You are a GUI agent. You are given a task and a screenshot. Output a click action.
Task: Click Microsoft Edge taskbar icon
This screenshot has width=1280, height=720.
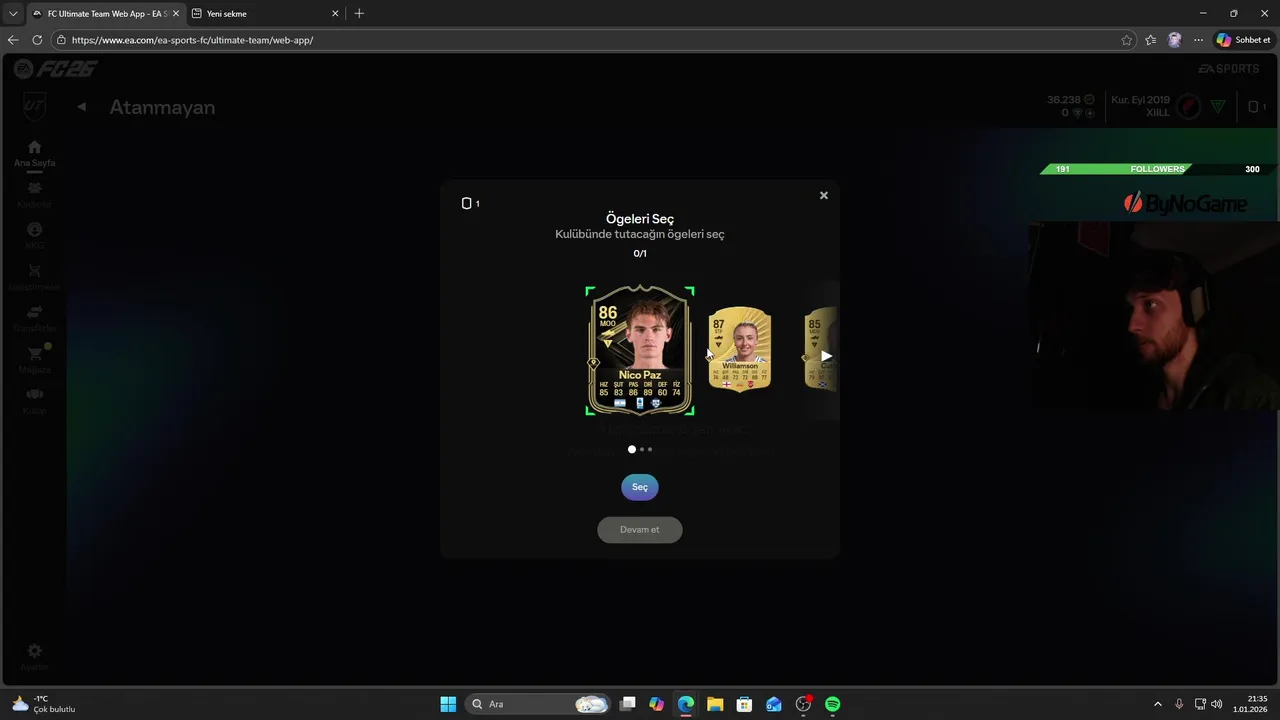(x=685, y=704)
